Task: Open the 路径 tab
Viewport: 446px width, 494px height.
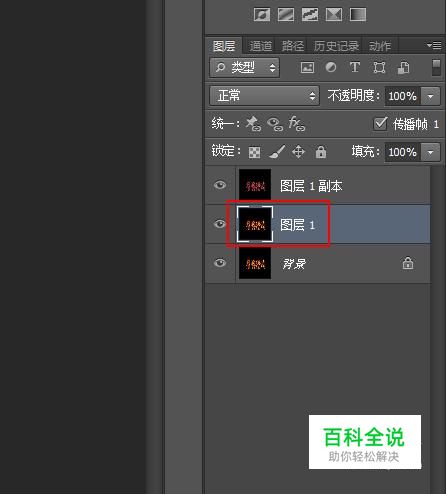Action: point(293,46)
